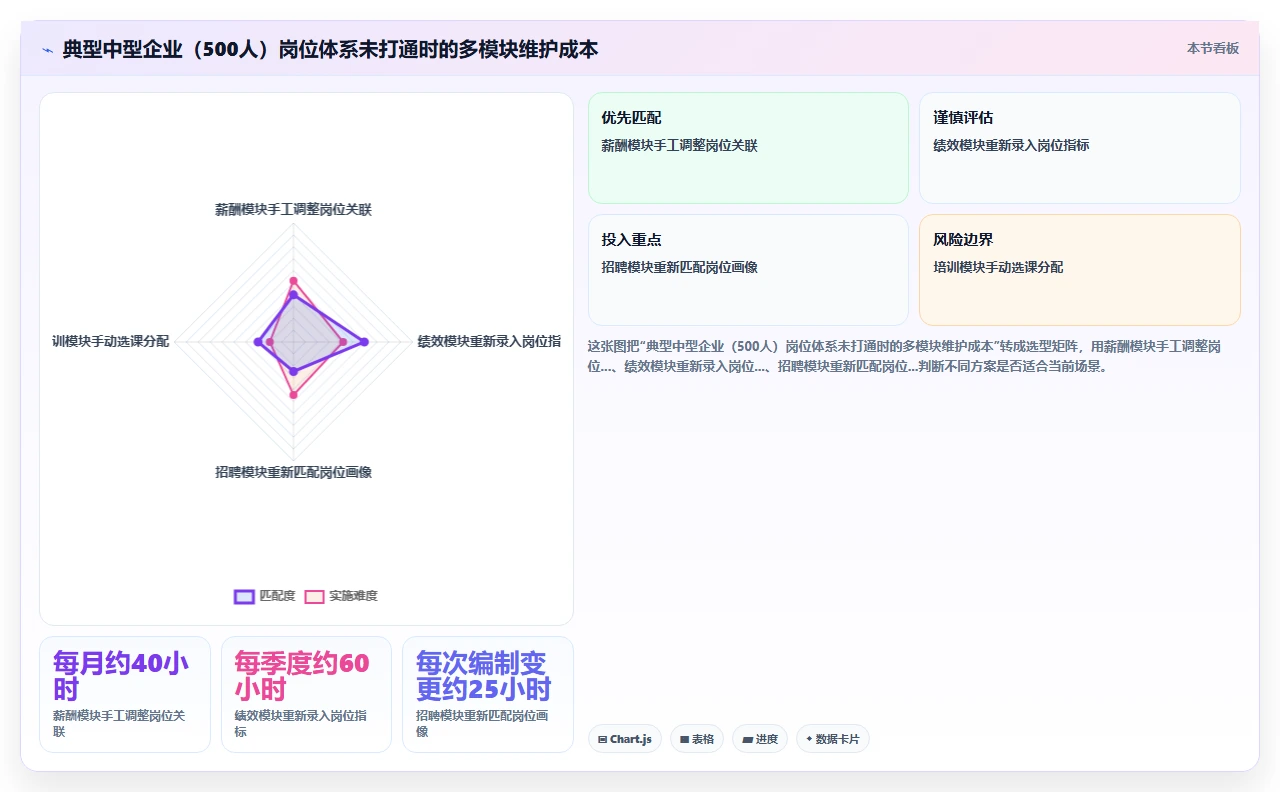Select the 进度 tag

[x=760, y=739]
